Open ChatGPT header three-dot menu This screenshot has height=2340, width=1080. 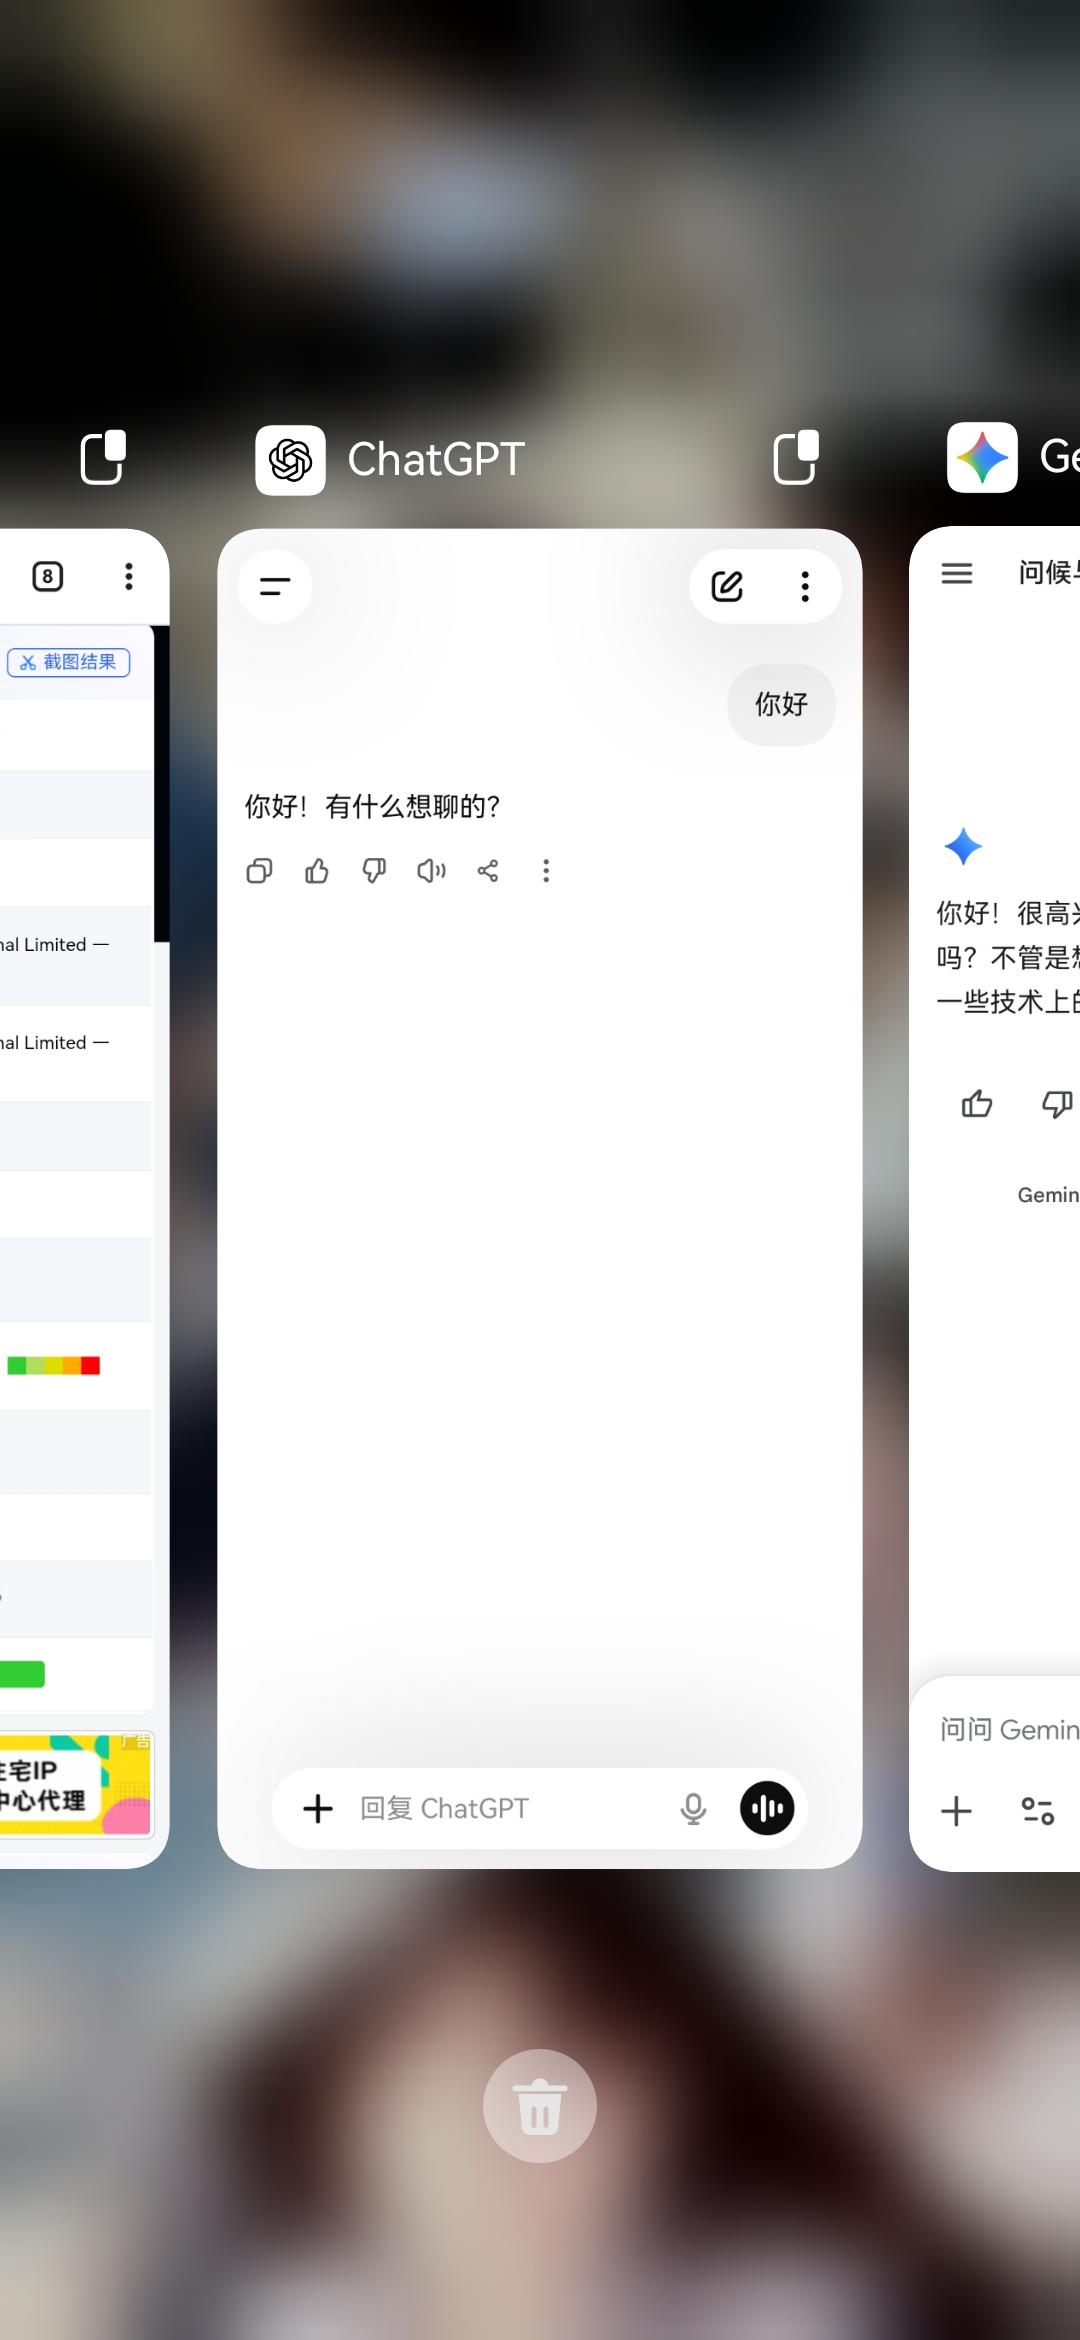[805, 586]
